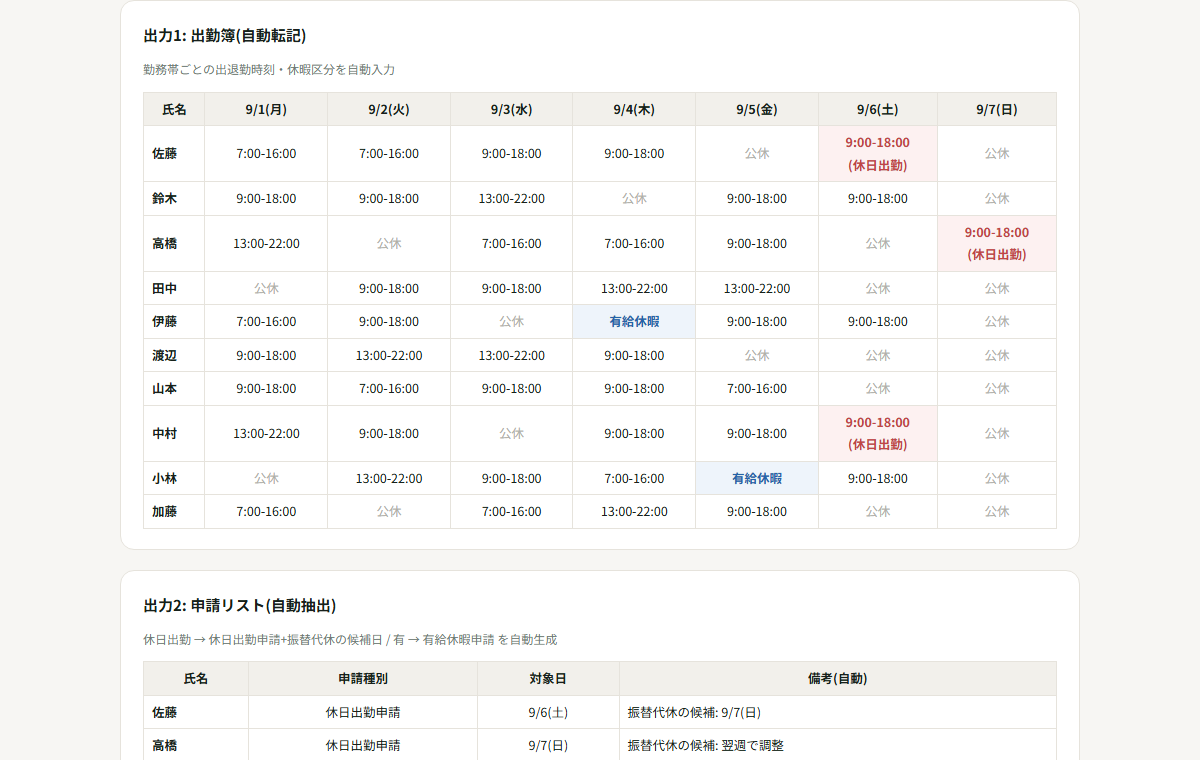Image resolution: width=1200 pixels, height=760 pixels.
Task: Click 佐藤's 公休 cell on 9/5(金)
Action: click(x=757, y=154)
